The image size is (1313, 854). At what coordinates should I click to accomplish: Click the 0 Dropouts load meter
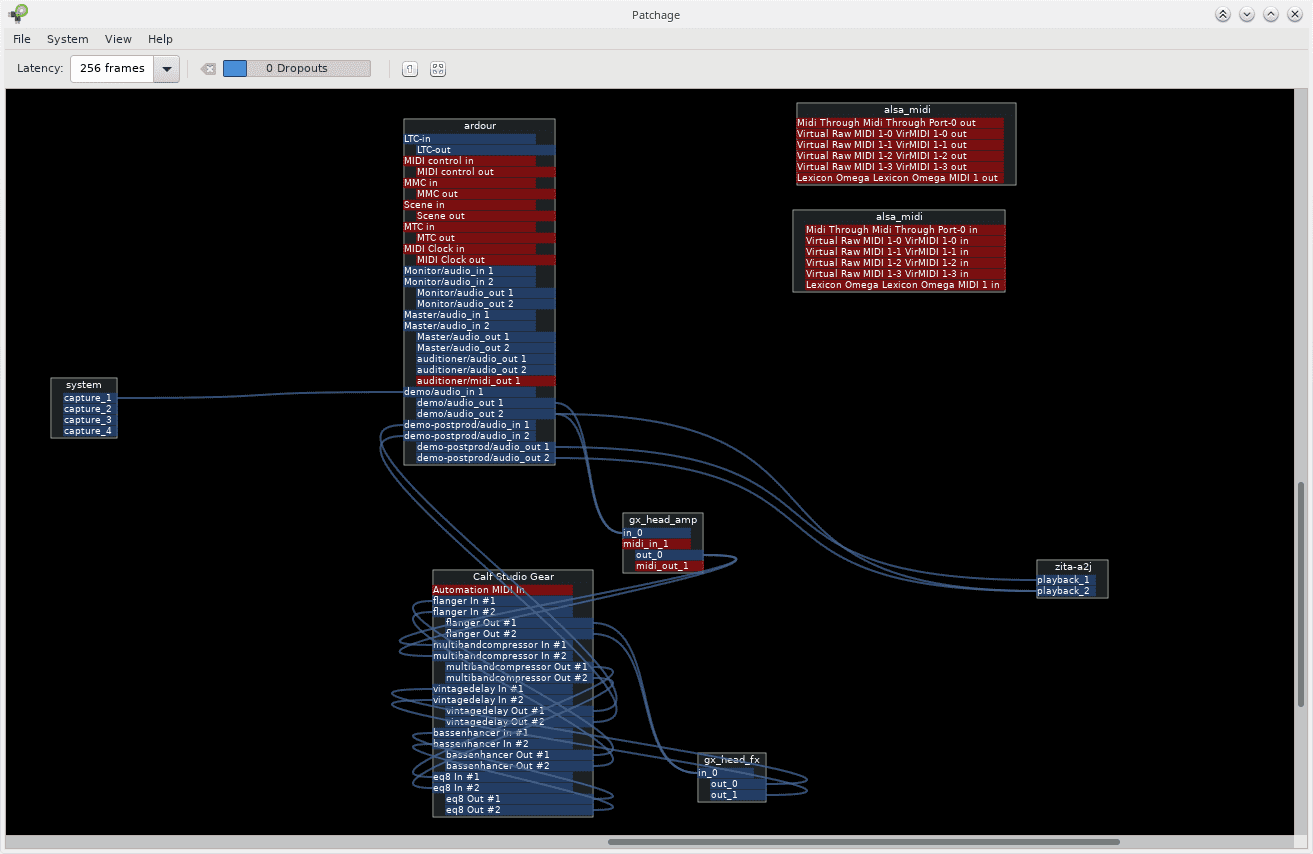click(x=296, y=69)
